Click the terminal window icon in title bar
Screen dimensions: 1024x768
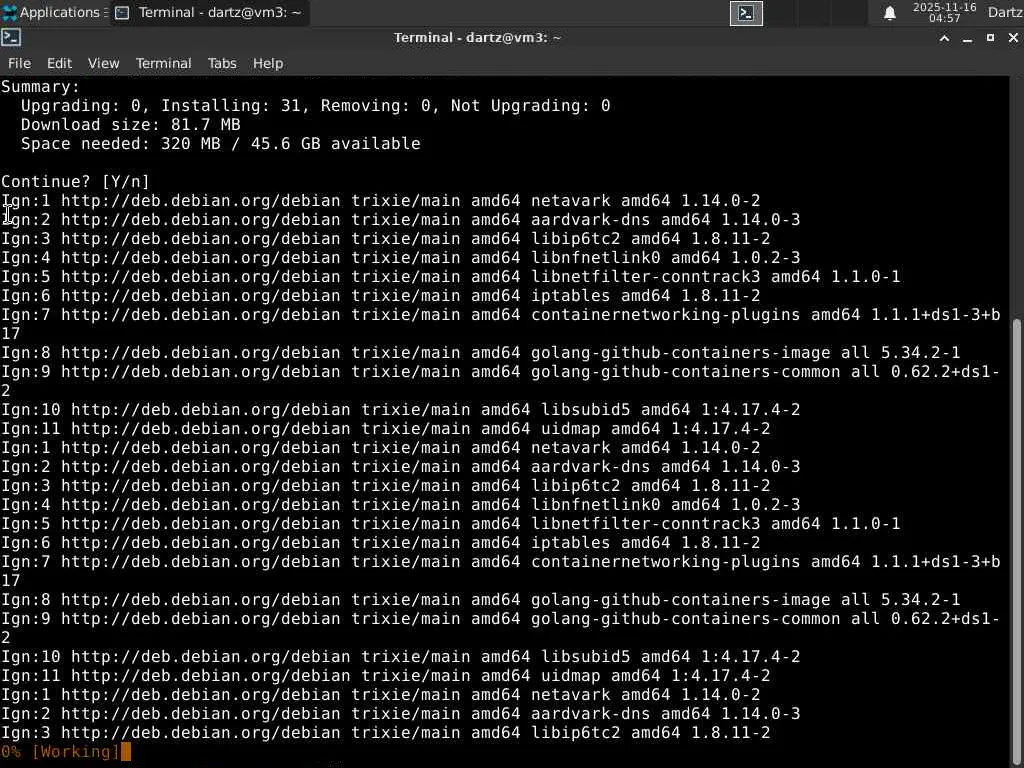11,38
